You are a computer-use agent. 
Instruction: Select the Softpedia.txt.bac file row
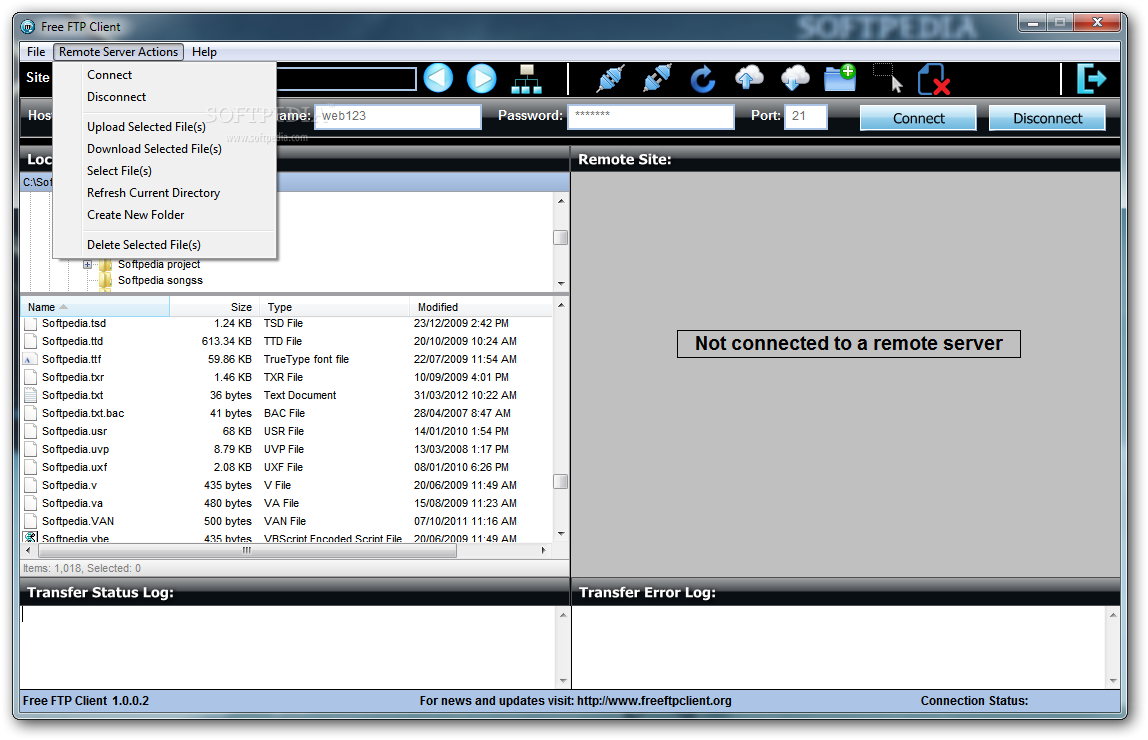pyautogui.click(x=287, y=413)
